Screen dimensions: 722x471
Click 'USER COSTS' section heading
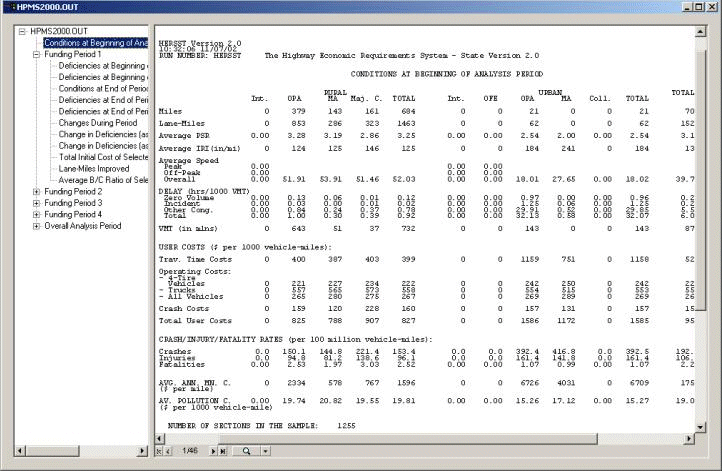coord(245,247)
